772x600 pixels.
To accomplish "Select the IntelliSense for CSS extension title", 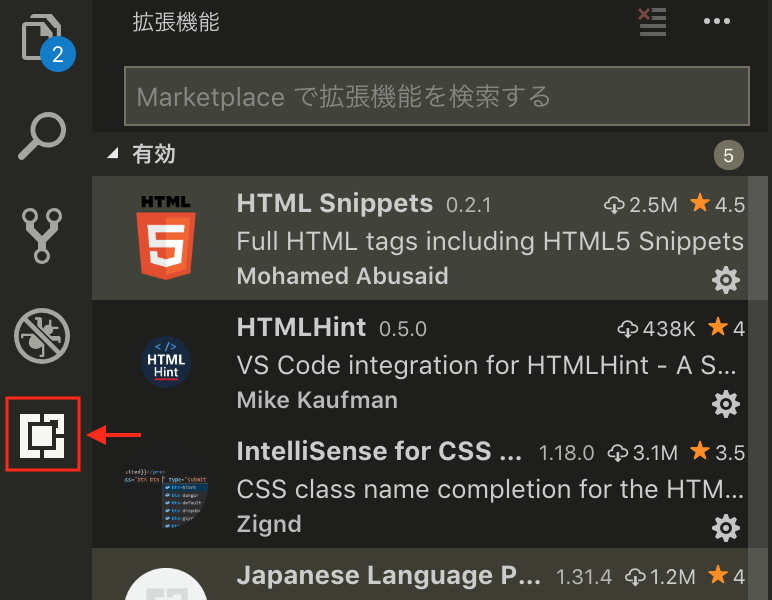I will (x=379, y=451).
